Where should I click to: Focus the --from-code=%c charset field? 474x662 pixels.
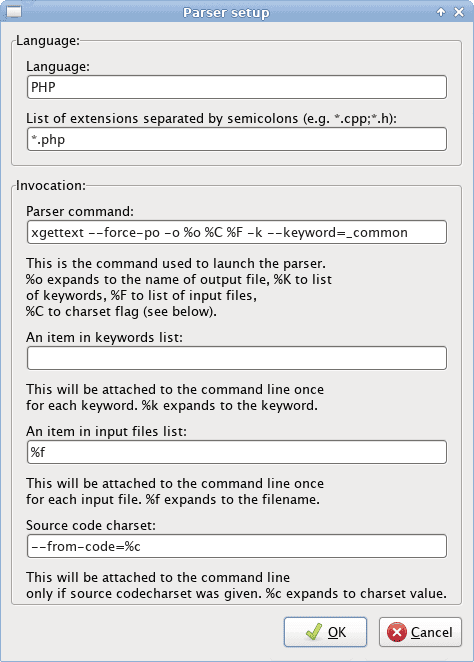[x=237, y=546]
